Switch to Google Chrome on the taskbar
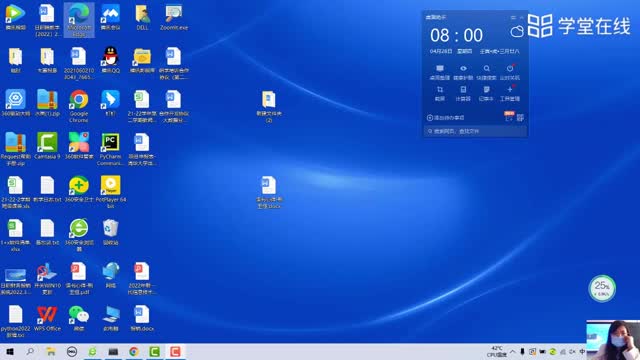Image resolution: width=640 pixels, height=360 pixels. pyautogui.click(x=133, y=351)
